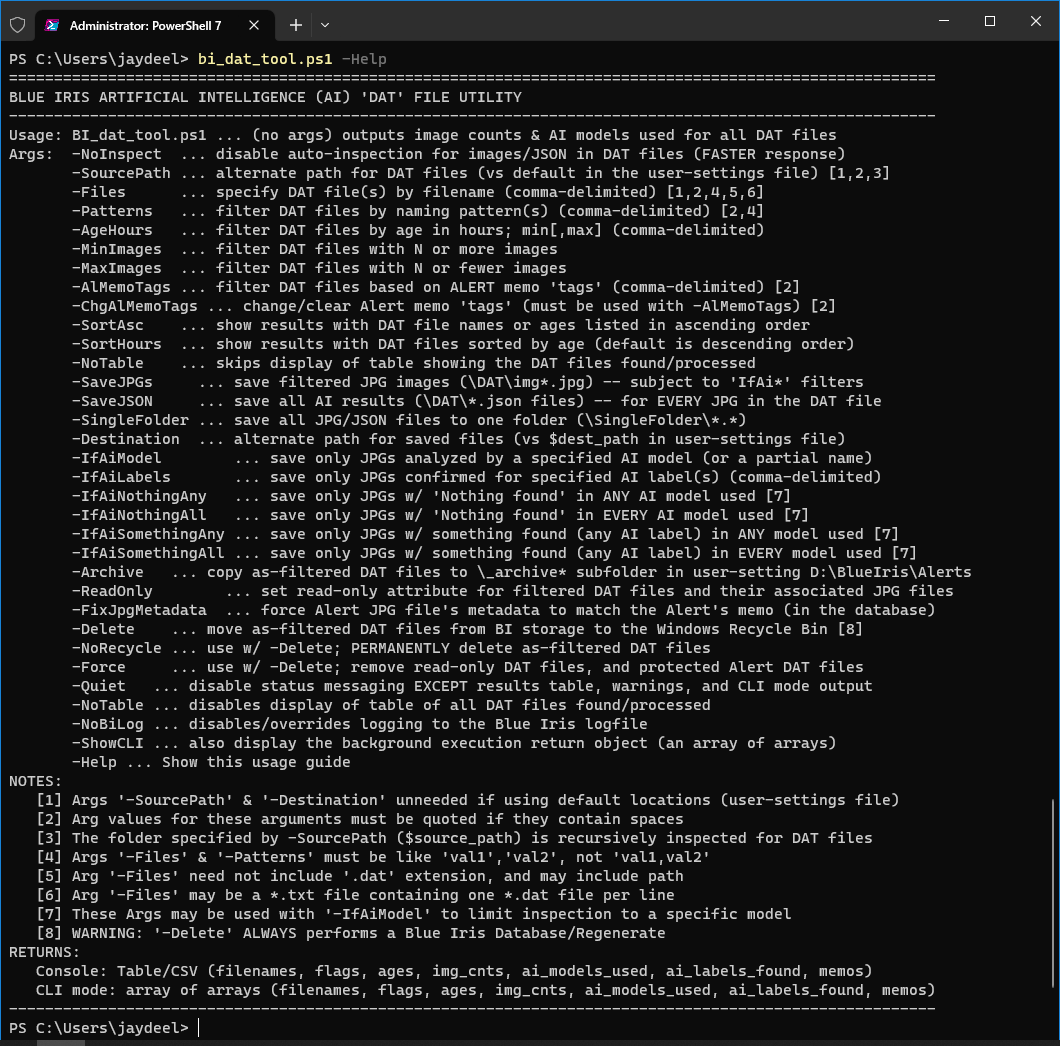Click note [3] about recursive inspection
The image size is (1060, 1046).
[454, 837]
